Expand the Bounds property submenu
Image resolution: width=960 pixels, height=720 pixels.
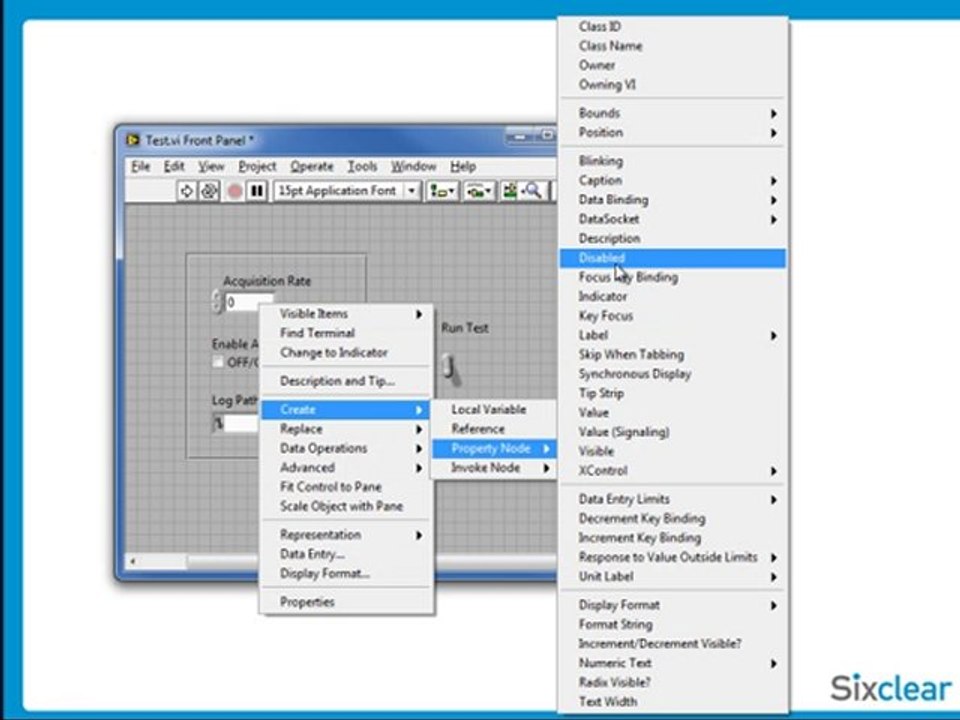pos(673,113)
